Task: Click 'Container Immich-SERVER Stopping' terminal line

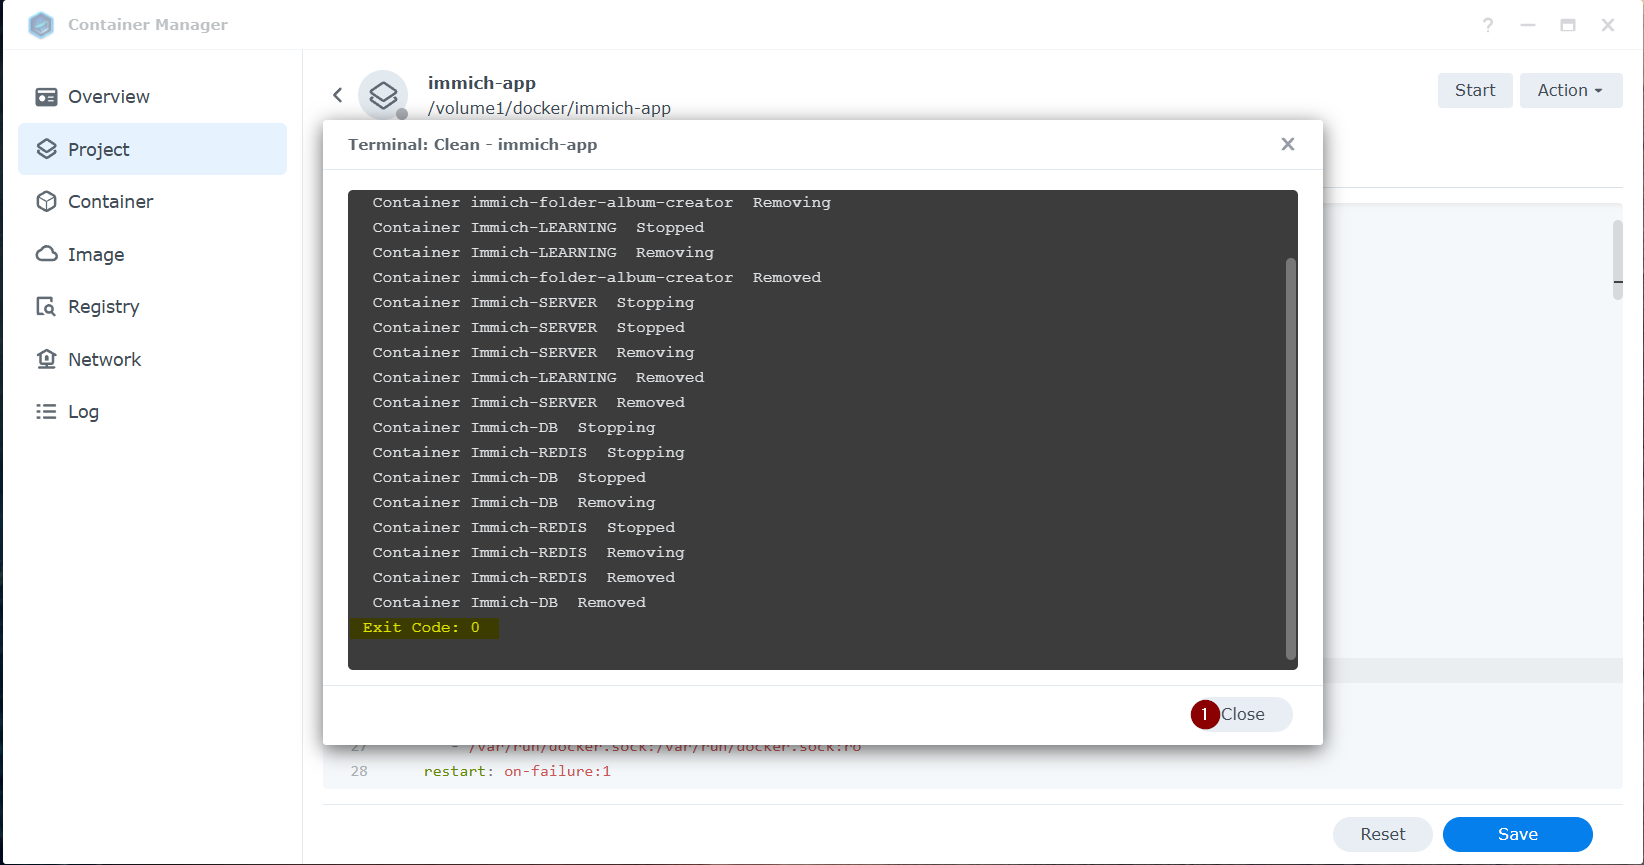Action: pyautogui.click(x=534, y=303)
